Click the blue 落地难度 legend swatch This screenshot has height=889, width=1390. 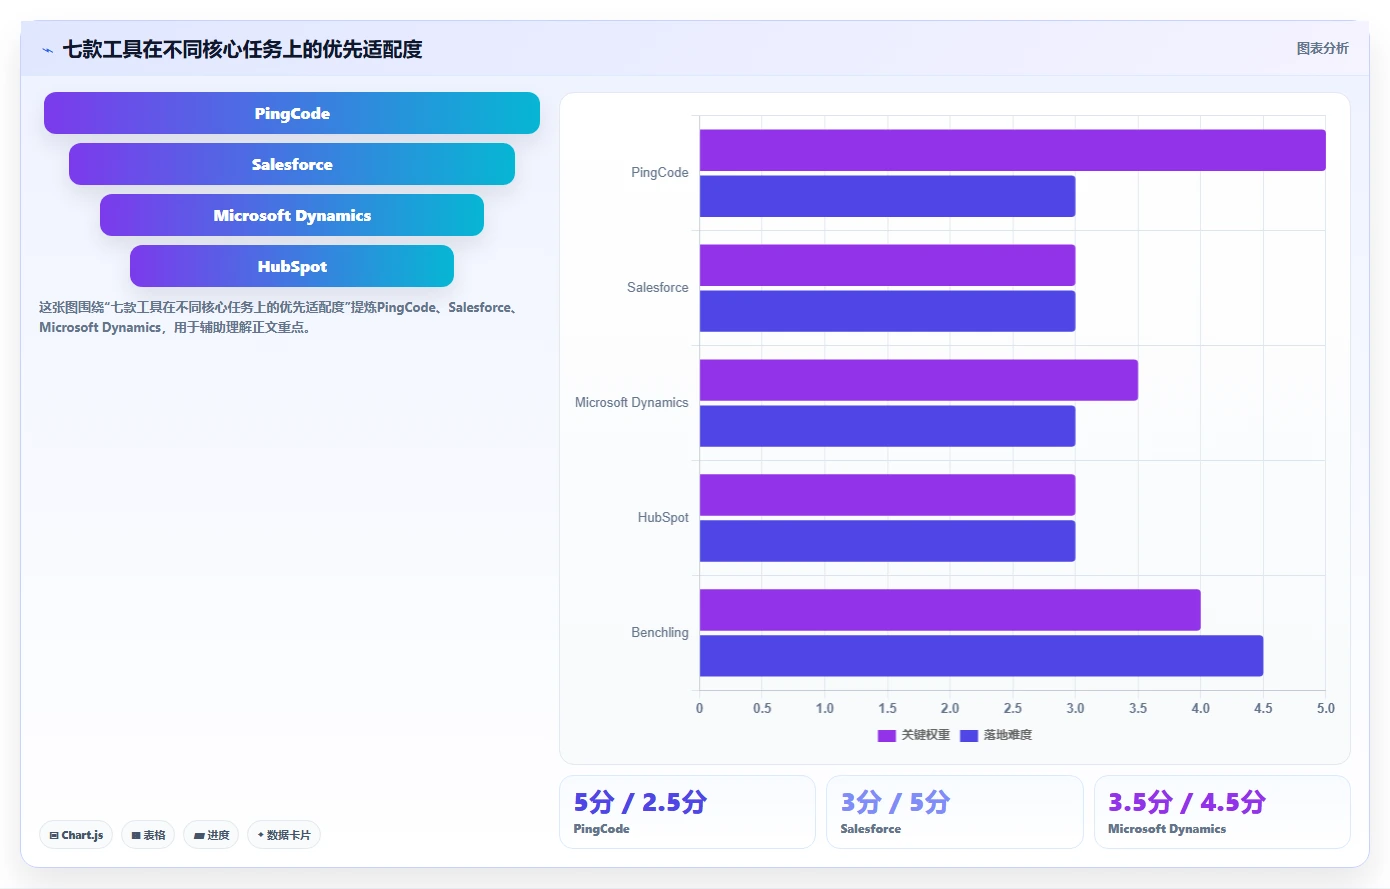coord(969,736)
